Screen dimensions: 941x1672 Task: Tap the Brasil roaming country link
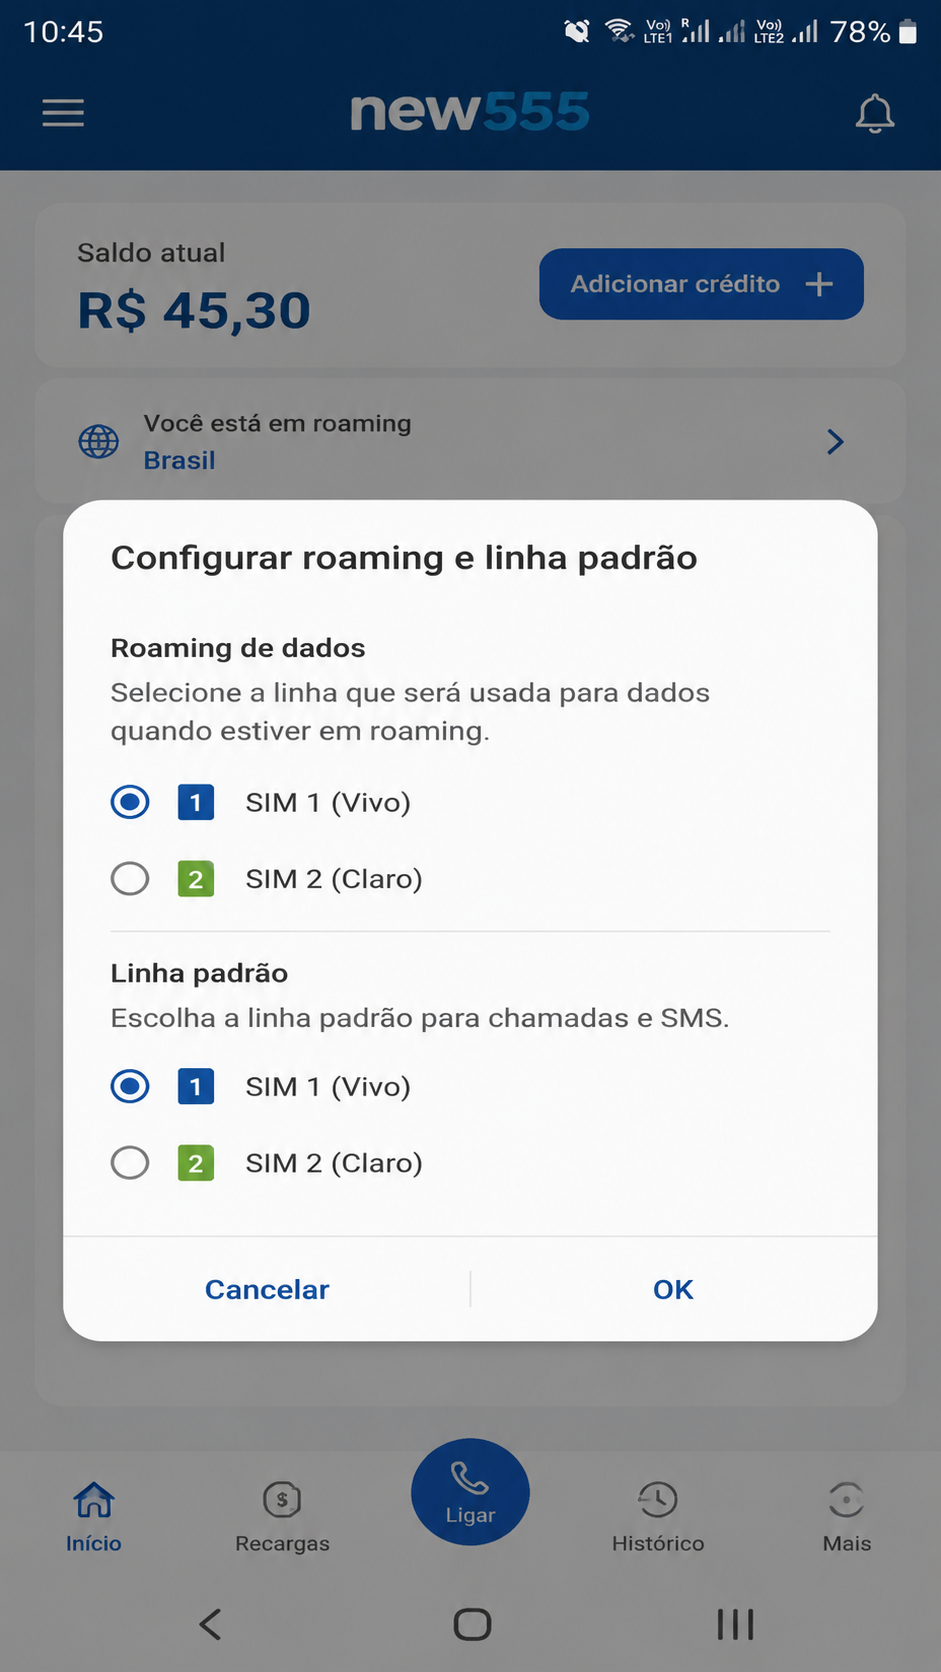click(x=179, y=460)
